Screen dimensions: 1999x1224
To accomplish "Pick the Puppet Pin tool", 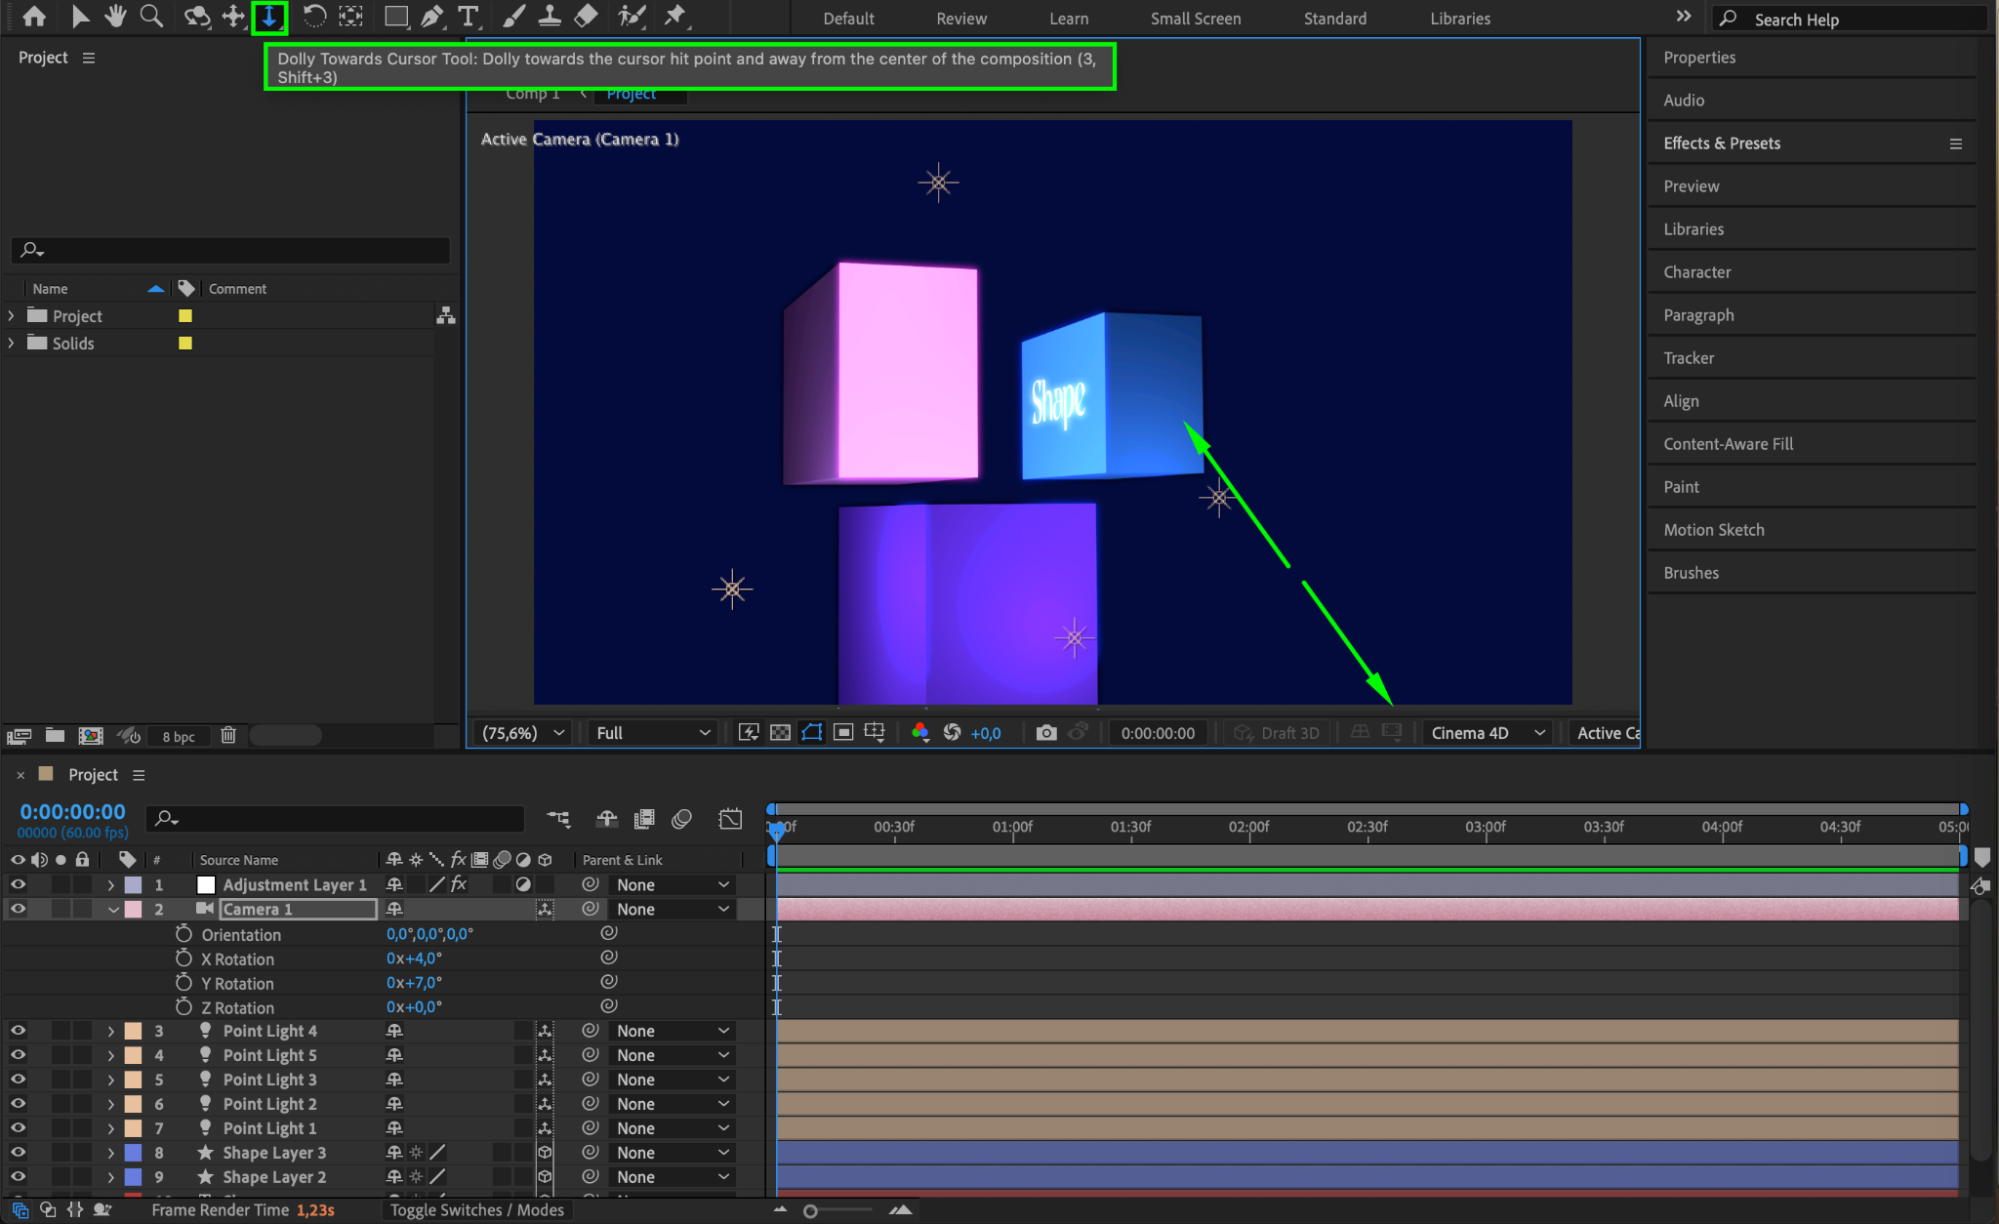I will pyautogui.click(x=676, y=16).
